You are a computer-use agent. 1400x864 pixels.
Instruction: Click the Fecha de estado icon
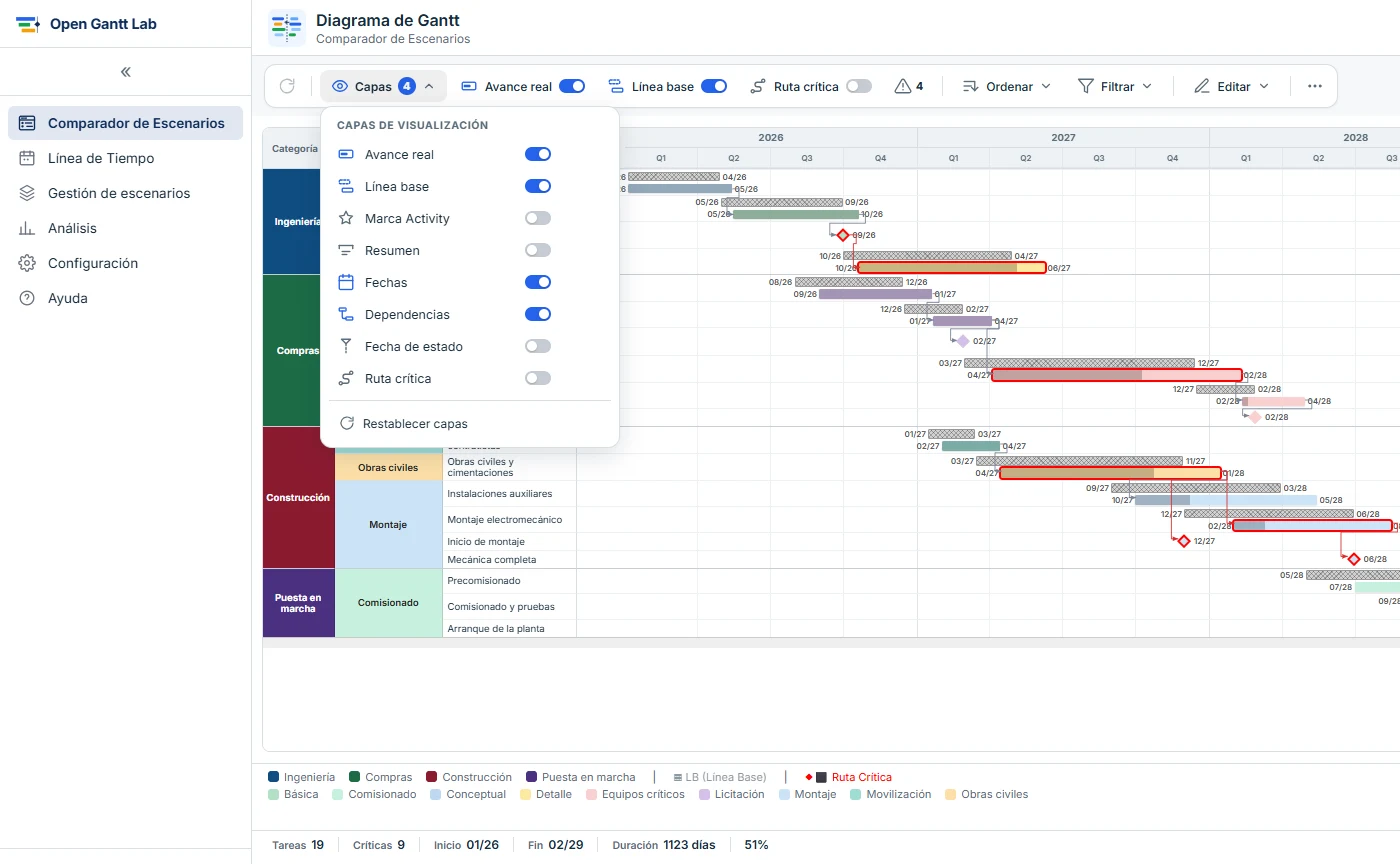click(346, 346)
